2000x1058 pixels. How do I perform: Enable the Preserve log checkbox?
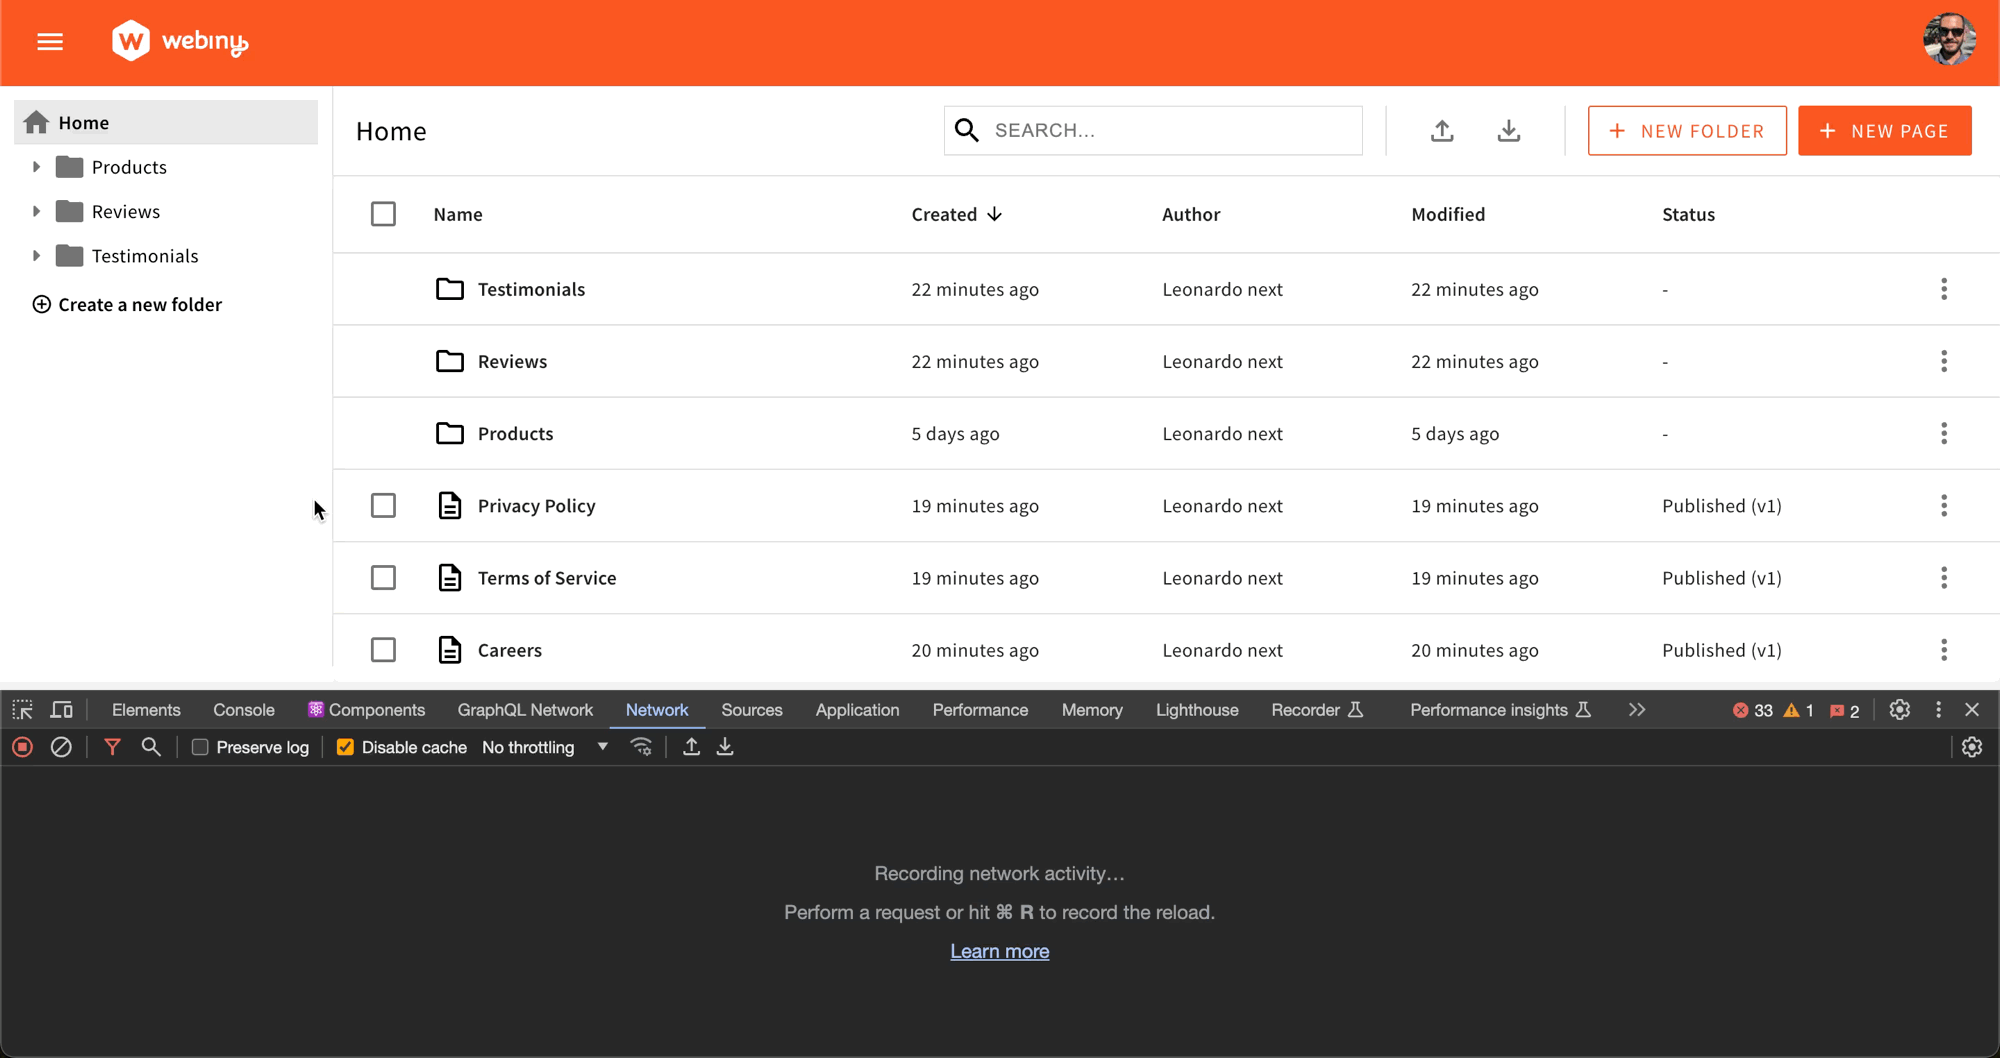[200, 747]
